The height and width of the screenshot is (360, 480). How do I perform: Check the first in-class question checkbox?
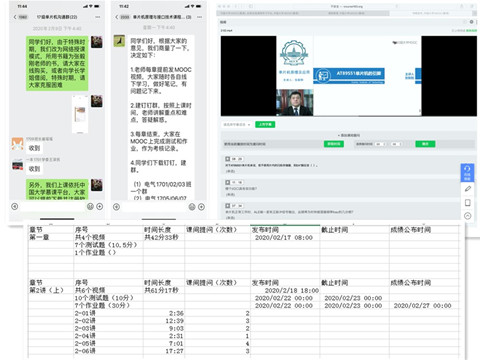(228, 159)
